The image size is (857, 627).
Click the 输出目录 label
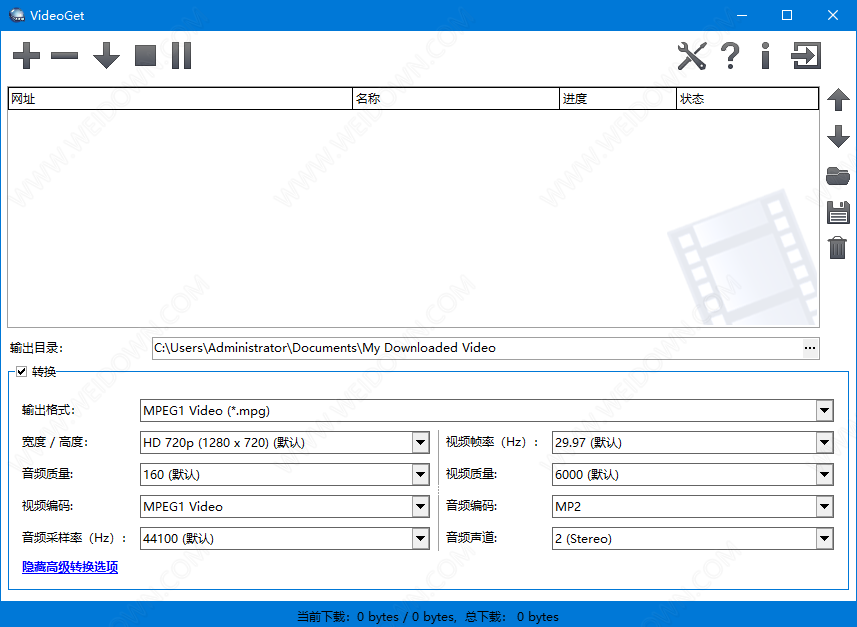point(37,348)
